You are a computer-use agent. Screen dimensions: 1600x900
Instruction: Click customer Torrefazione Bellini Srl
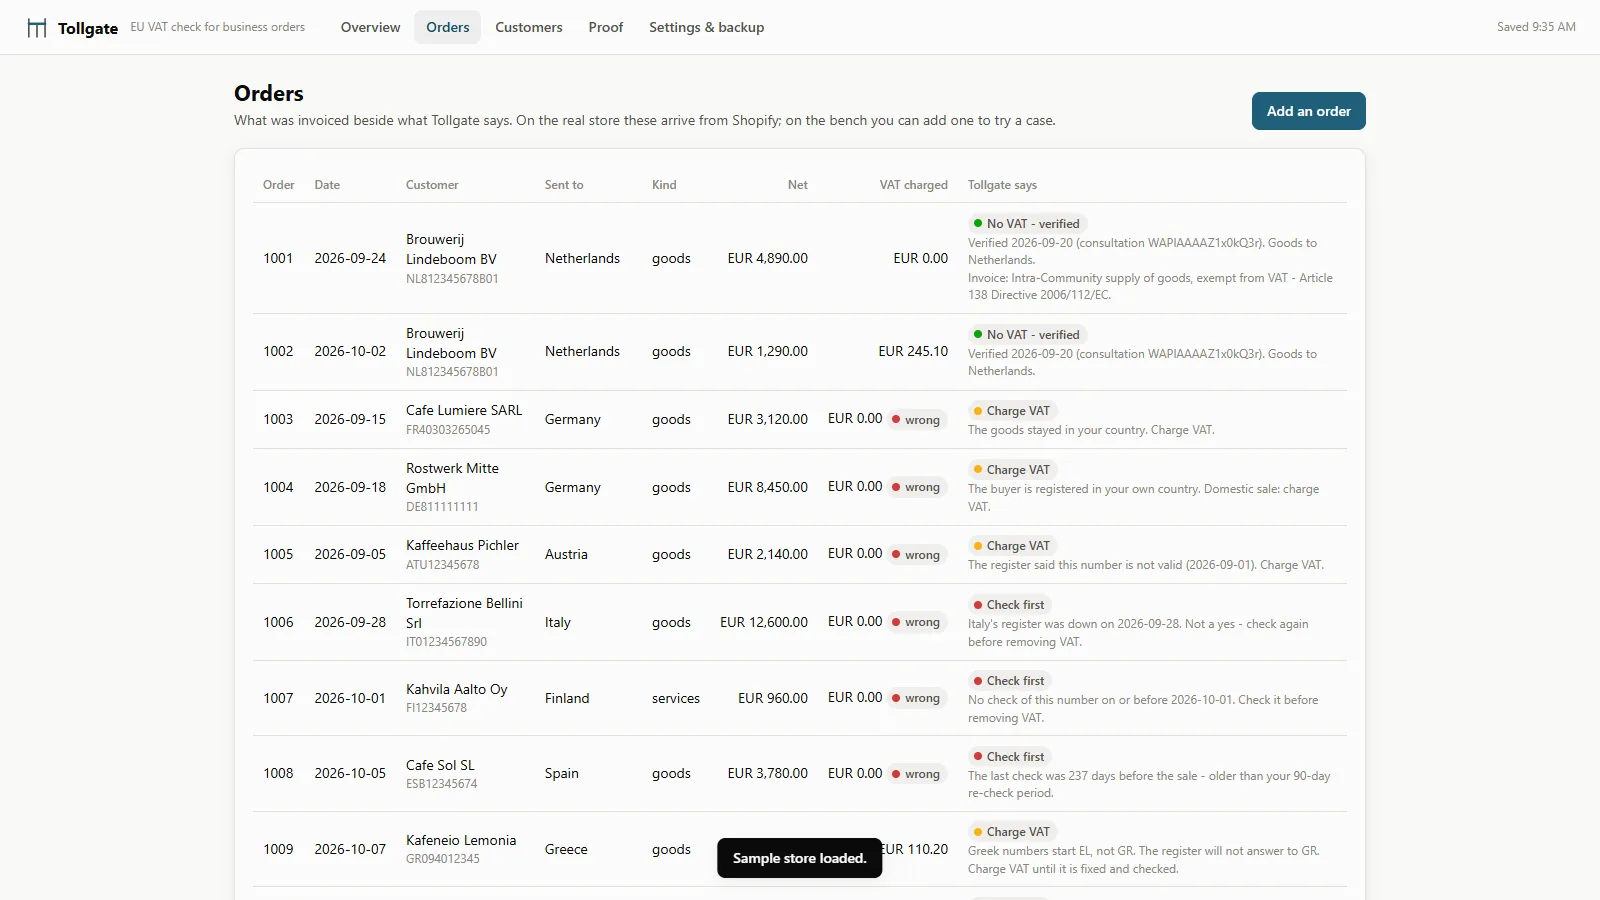tap(464, 613)
